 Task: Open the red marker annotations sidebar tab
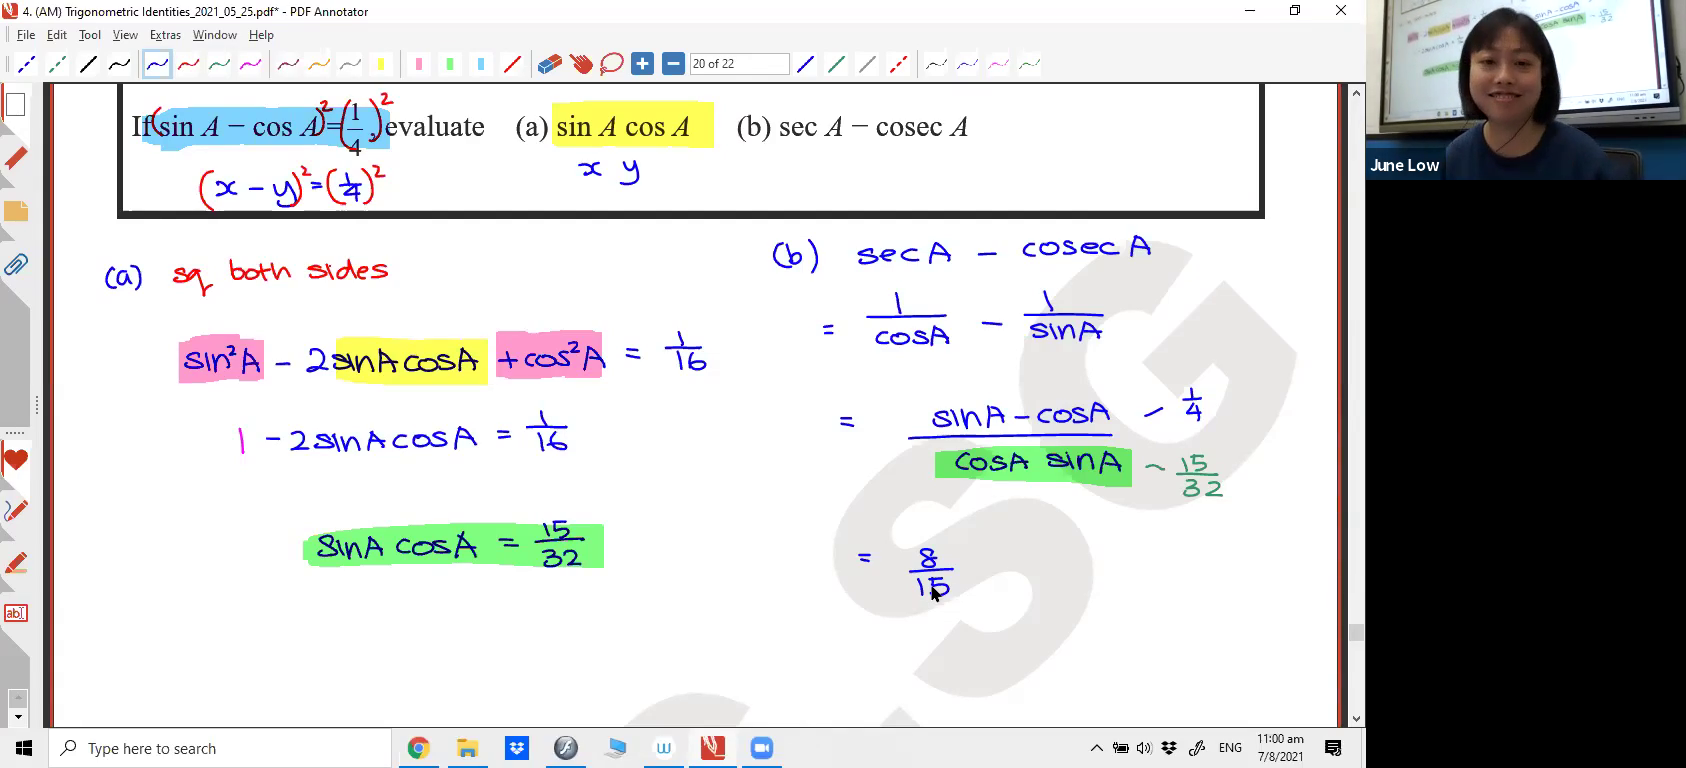click(x=15, y=158)
